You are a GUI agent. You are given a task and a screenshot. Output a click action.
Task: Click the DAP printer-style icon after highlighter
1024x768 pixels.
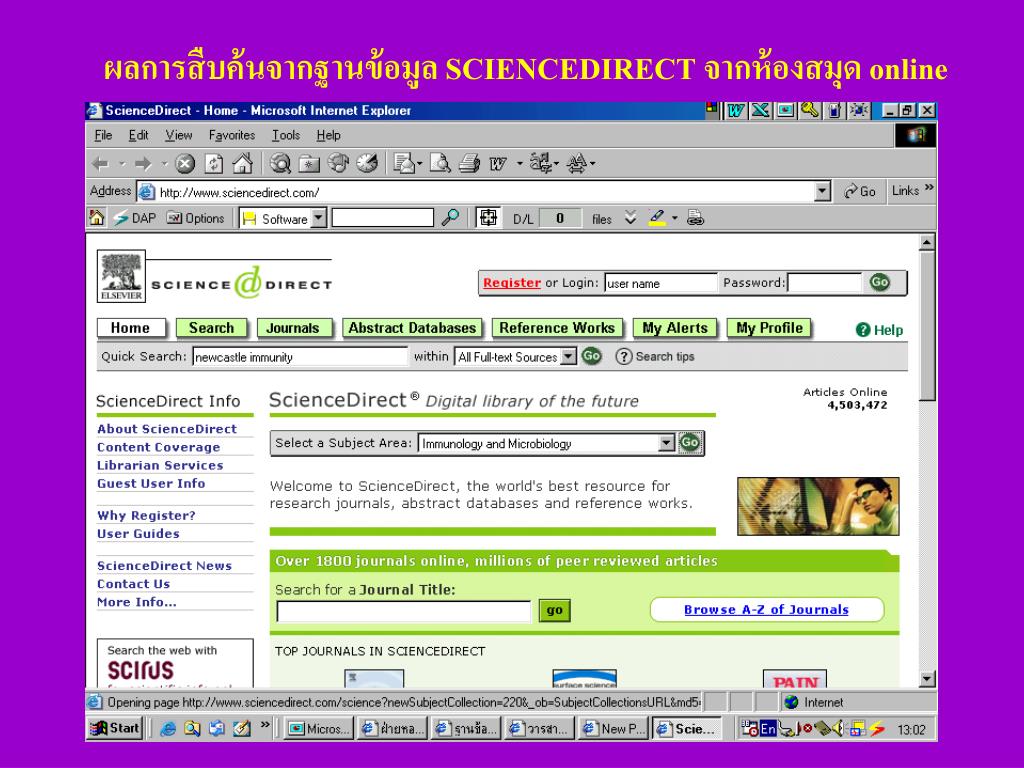click(696, 218)
